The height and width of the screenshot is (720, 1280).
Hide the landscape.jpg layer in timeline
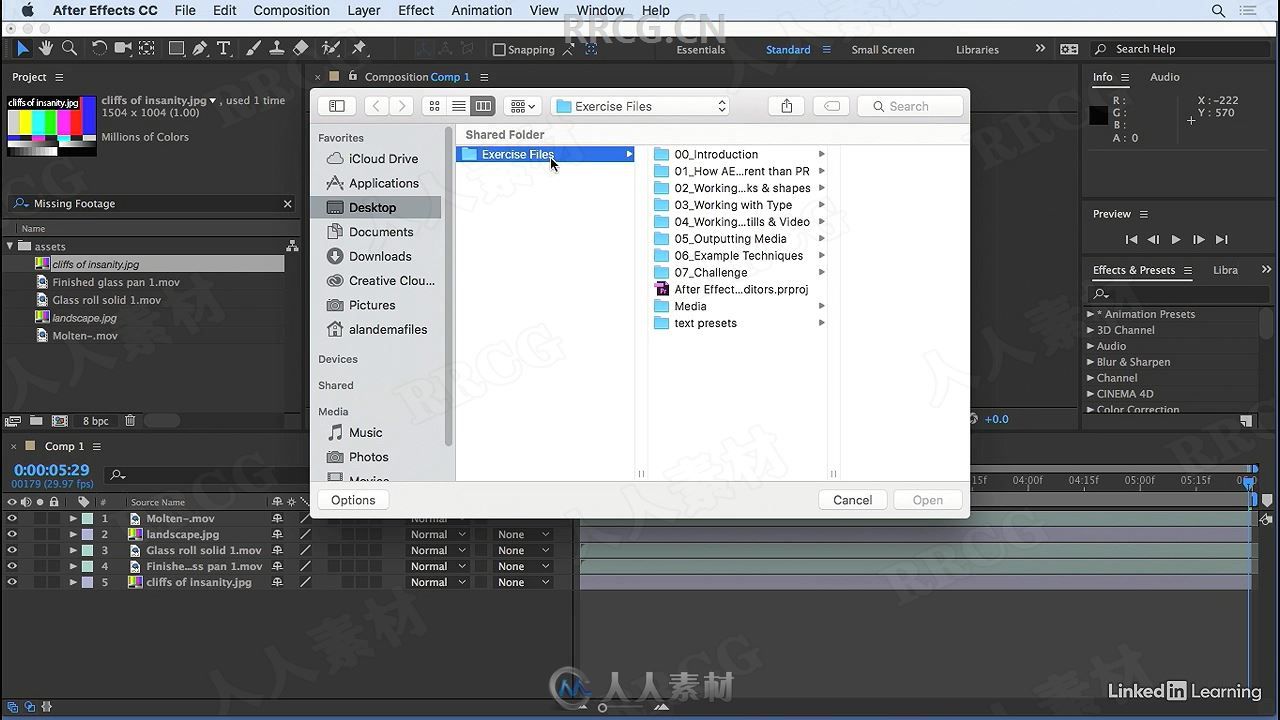[x=12, y=534]
